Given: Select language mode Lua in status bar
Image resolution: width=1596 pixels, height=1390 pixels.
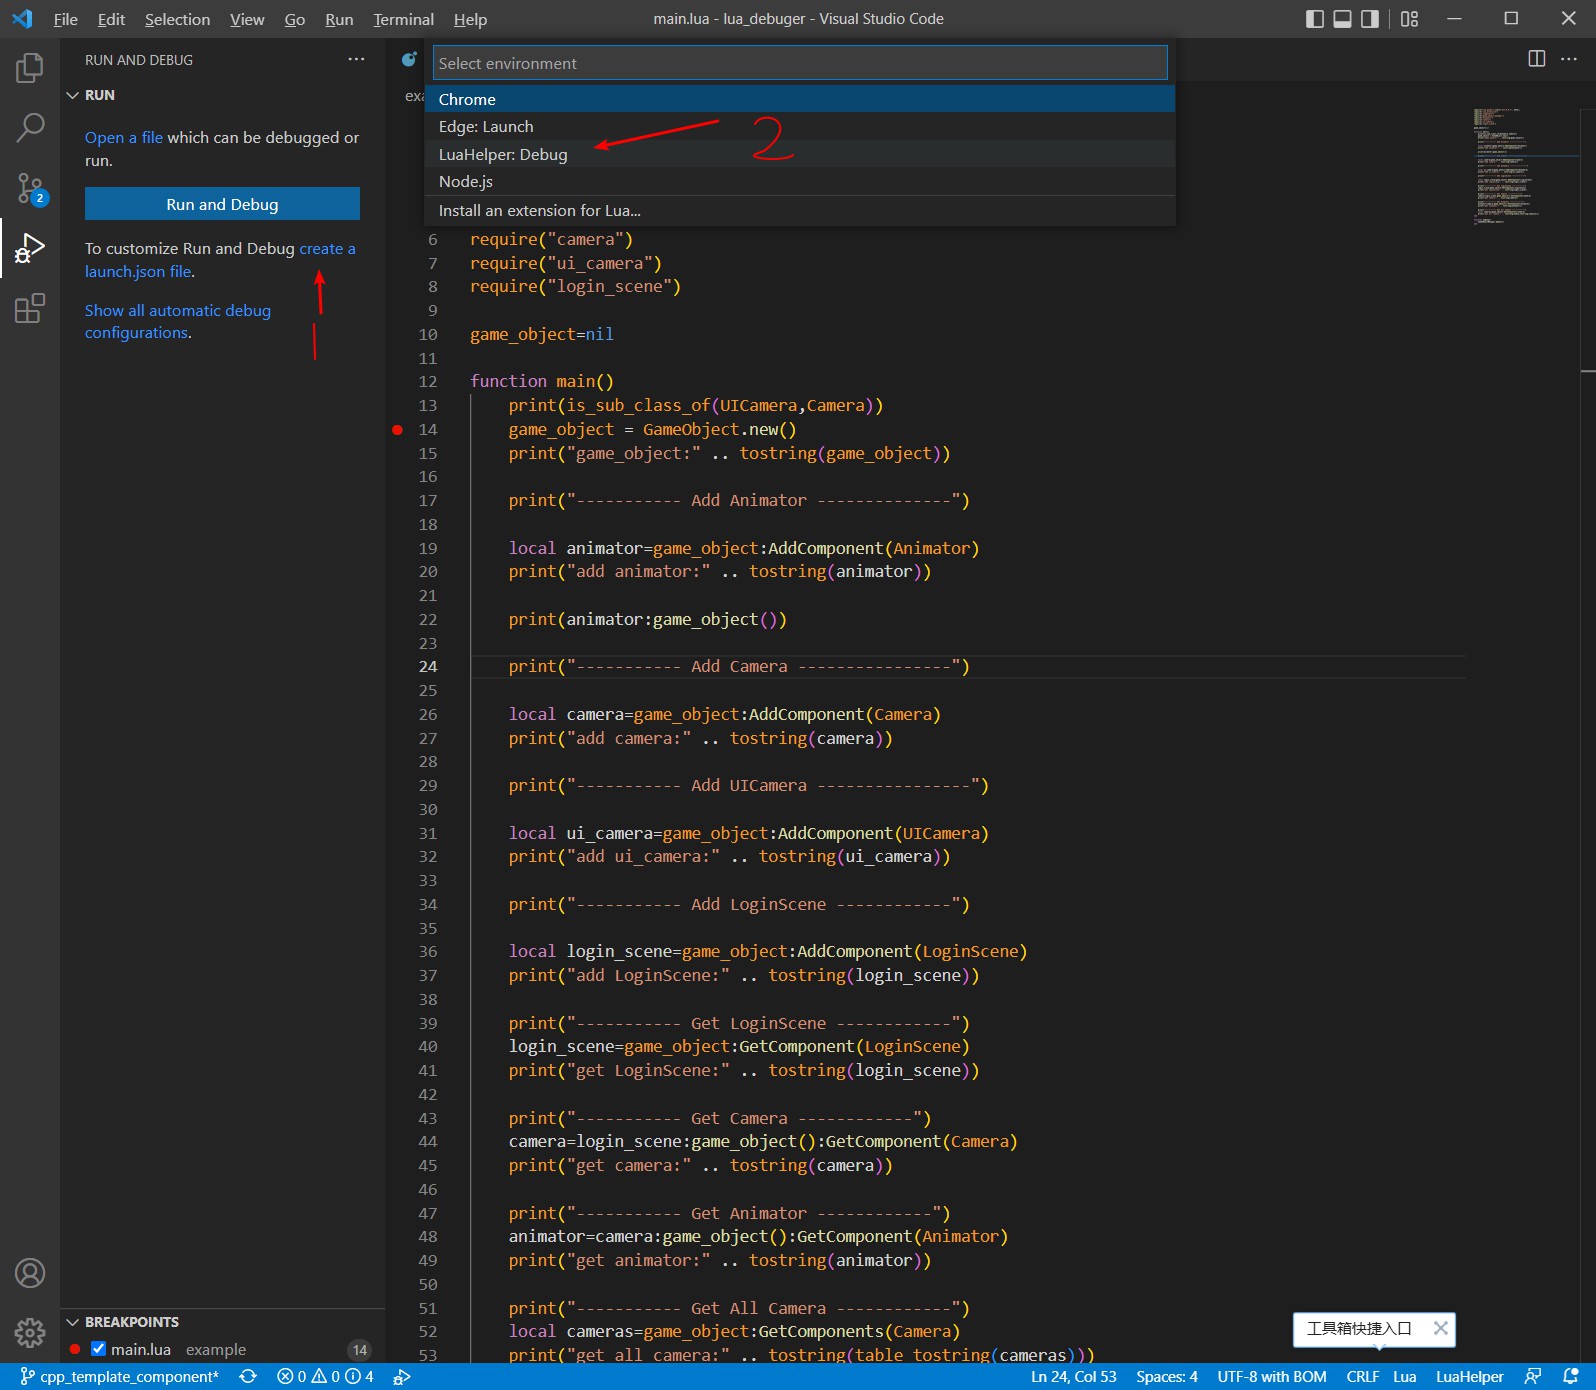Looking at the screenshot, I should point(1404,1377).
